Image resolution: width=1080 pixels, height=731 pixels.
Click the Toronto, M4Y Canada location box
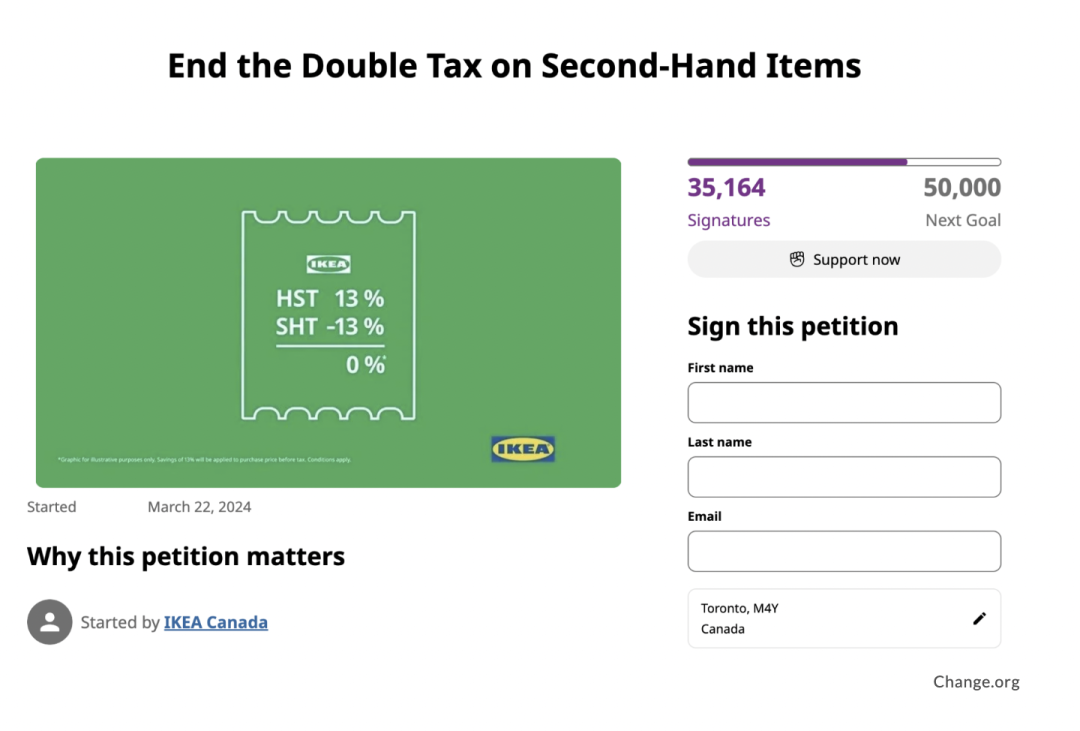[x=844, y=619]
